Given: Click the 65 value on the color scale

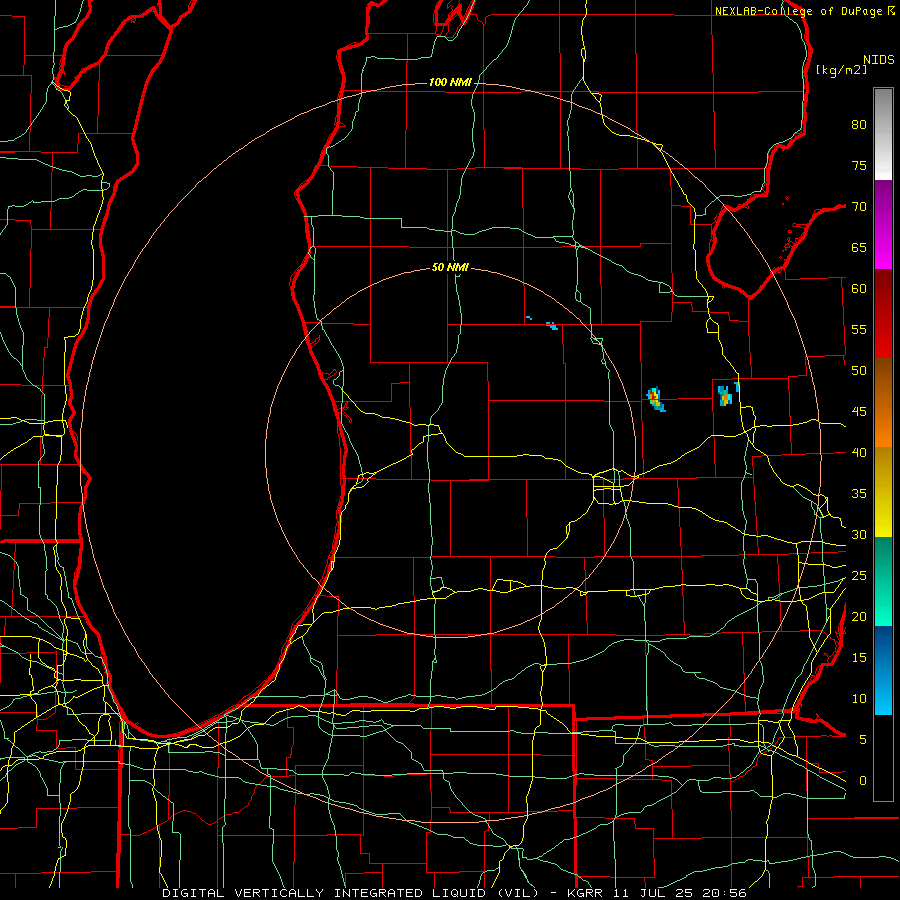Looking at the screenshot, I should pyautogui.click(x=859, y=247).
